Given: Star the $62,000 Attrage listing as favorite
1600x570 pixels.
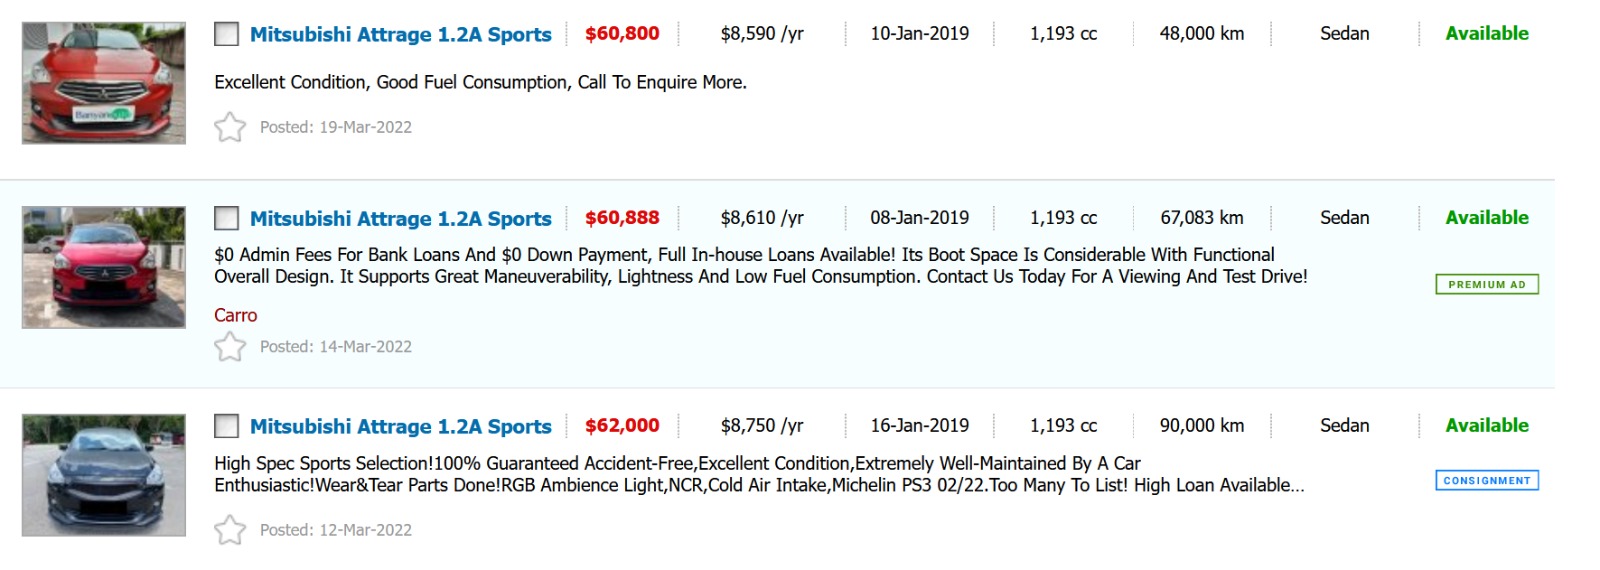Looking at the screenshot, I should coord(230,530).
